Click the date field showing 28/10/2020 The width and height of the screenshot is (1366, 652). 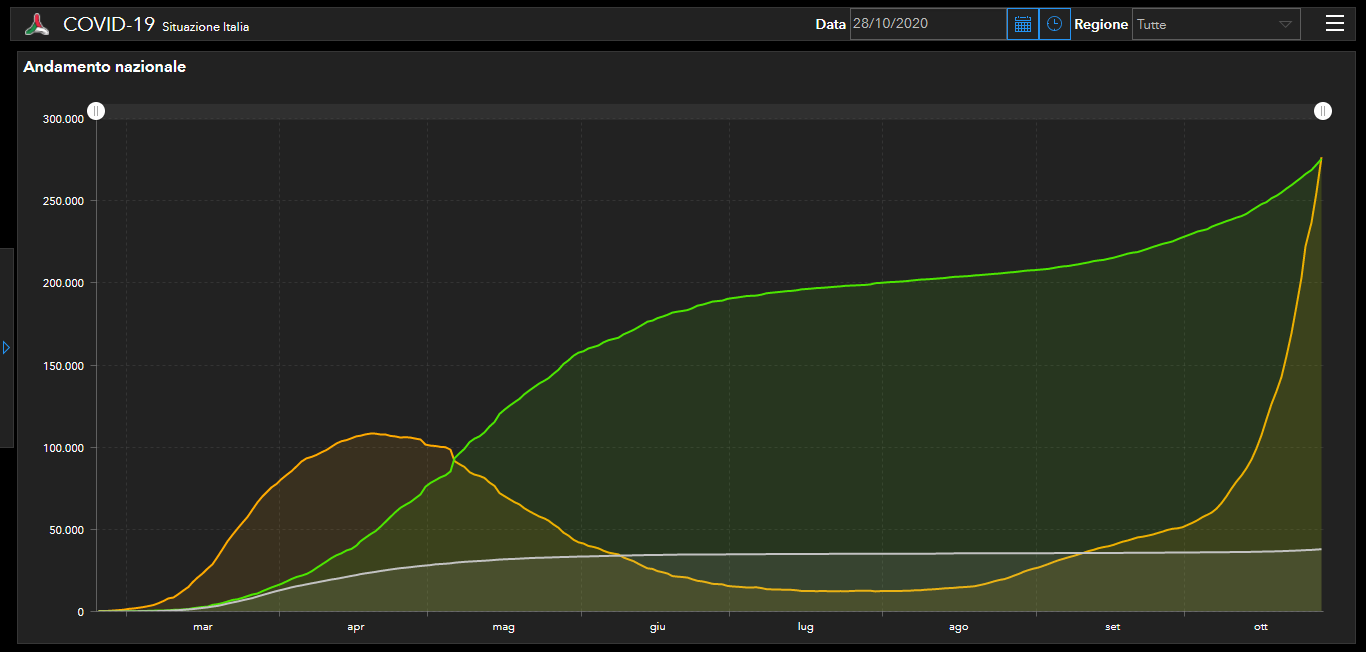pos(927,24)
